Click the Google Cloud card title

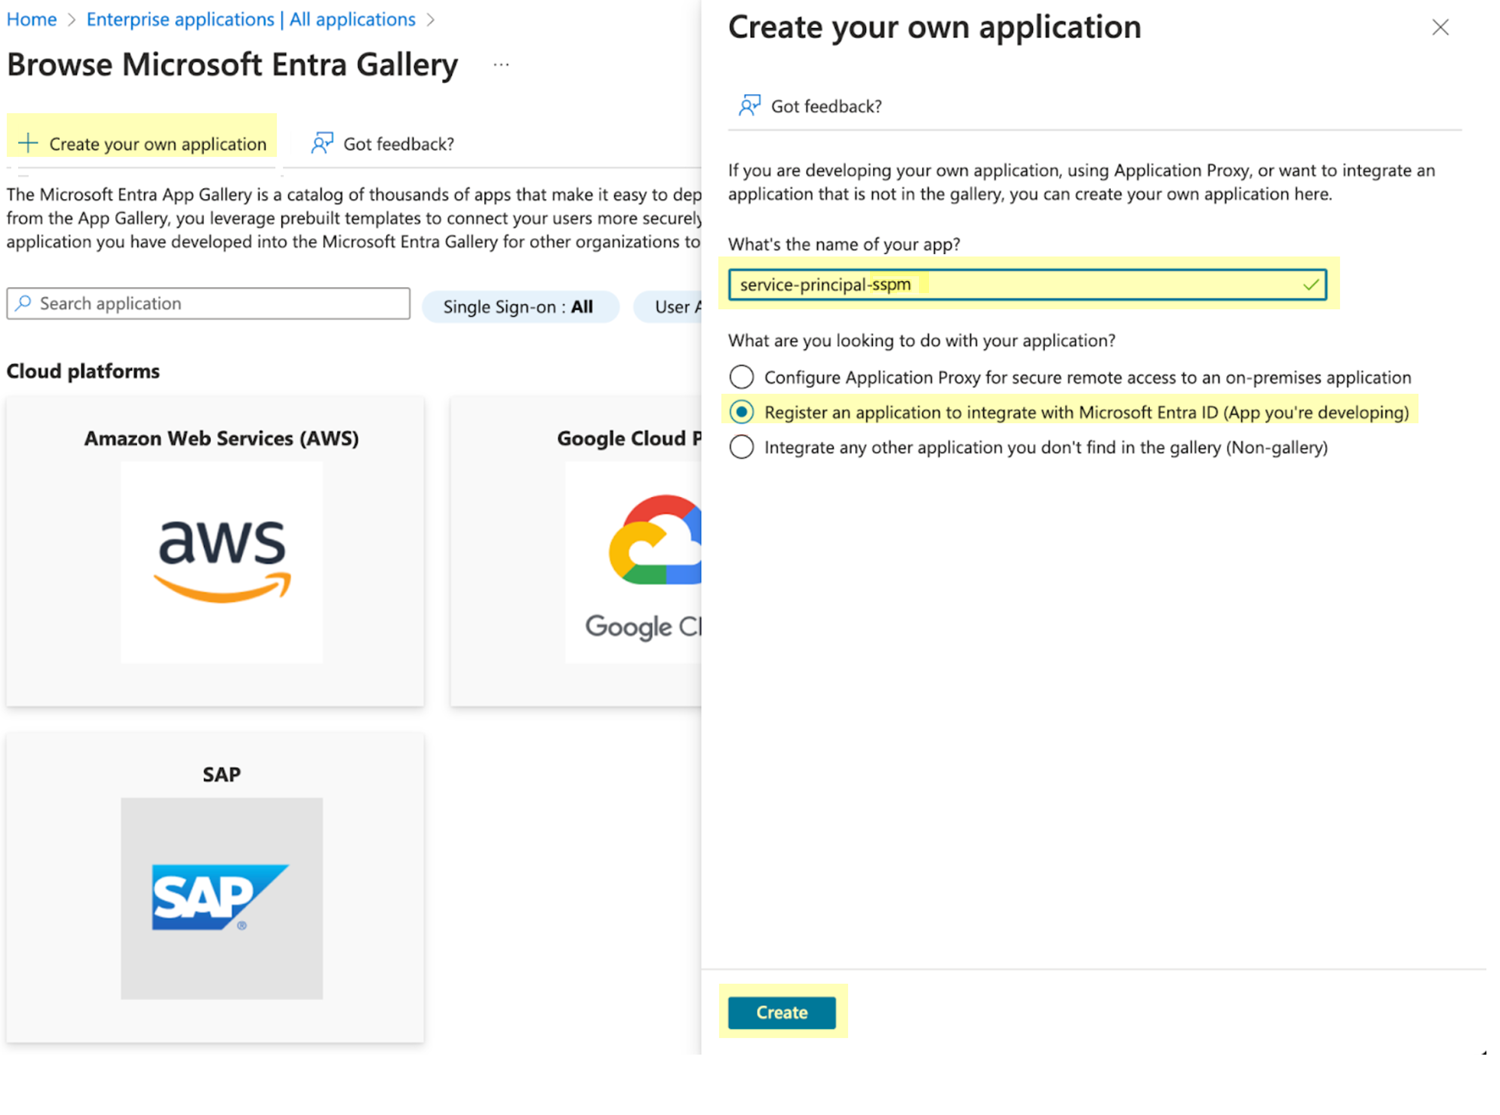point(629,438)
